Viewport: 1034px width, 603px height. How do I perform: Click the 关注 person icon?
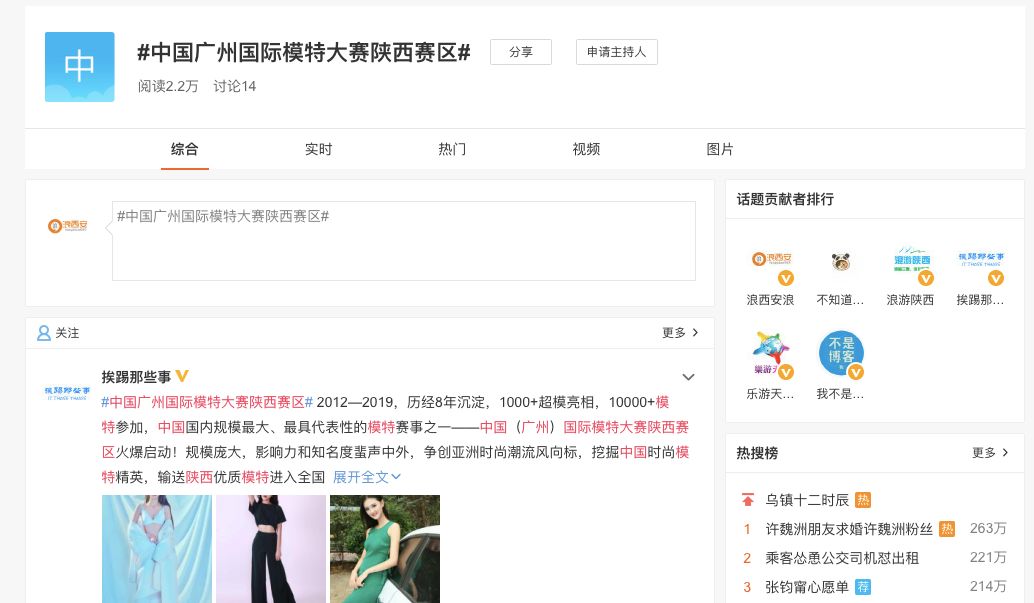(44, 333)
